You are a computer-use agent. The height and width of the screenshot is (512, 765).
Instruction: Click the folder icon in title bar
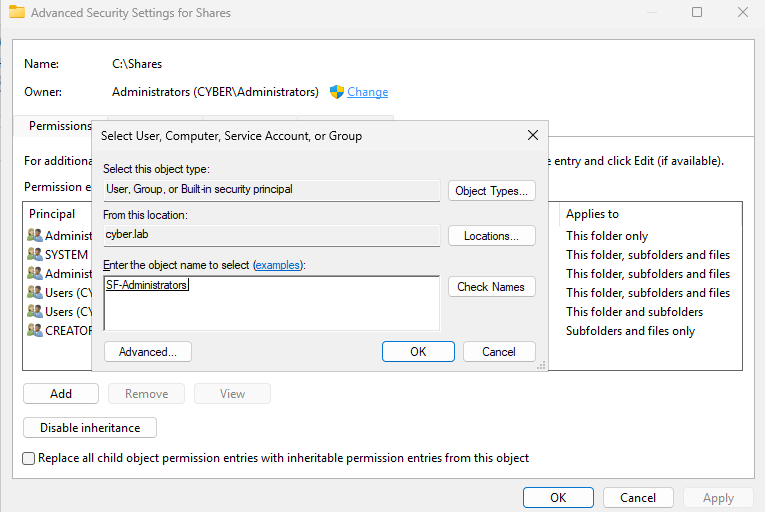(x=17, y=13)
